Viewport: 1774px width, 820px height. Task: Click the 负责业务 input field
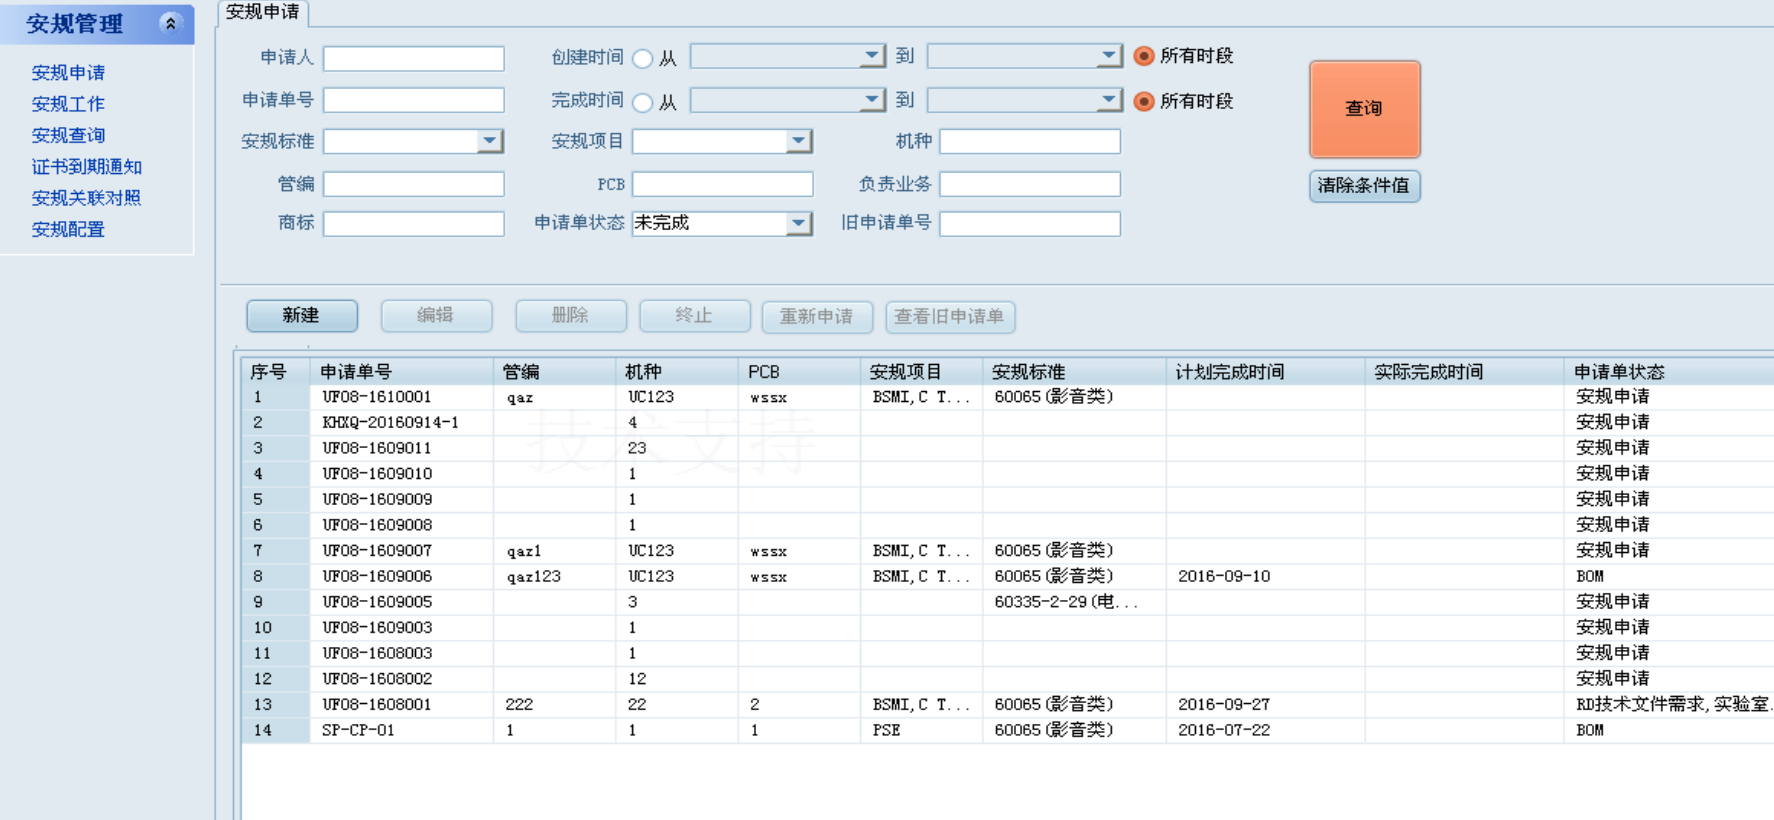point(1030,184)
